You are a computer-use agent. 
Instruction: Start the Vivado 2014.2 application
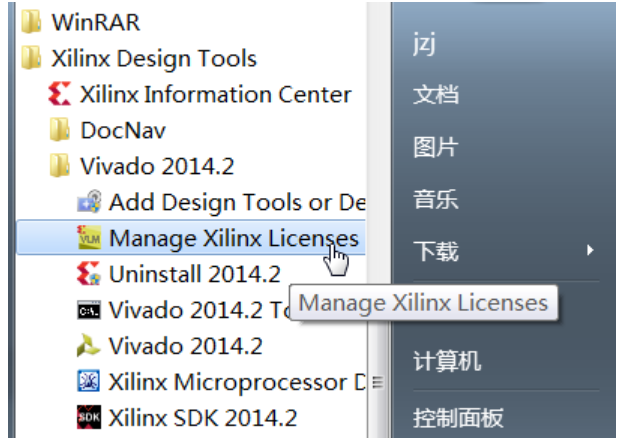pyautogui.click(x=186, y=346)
